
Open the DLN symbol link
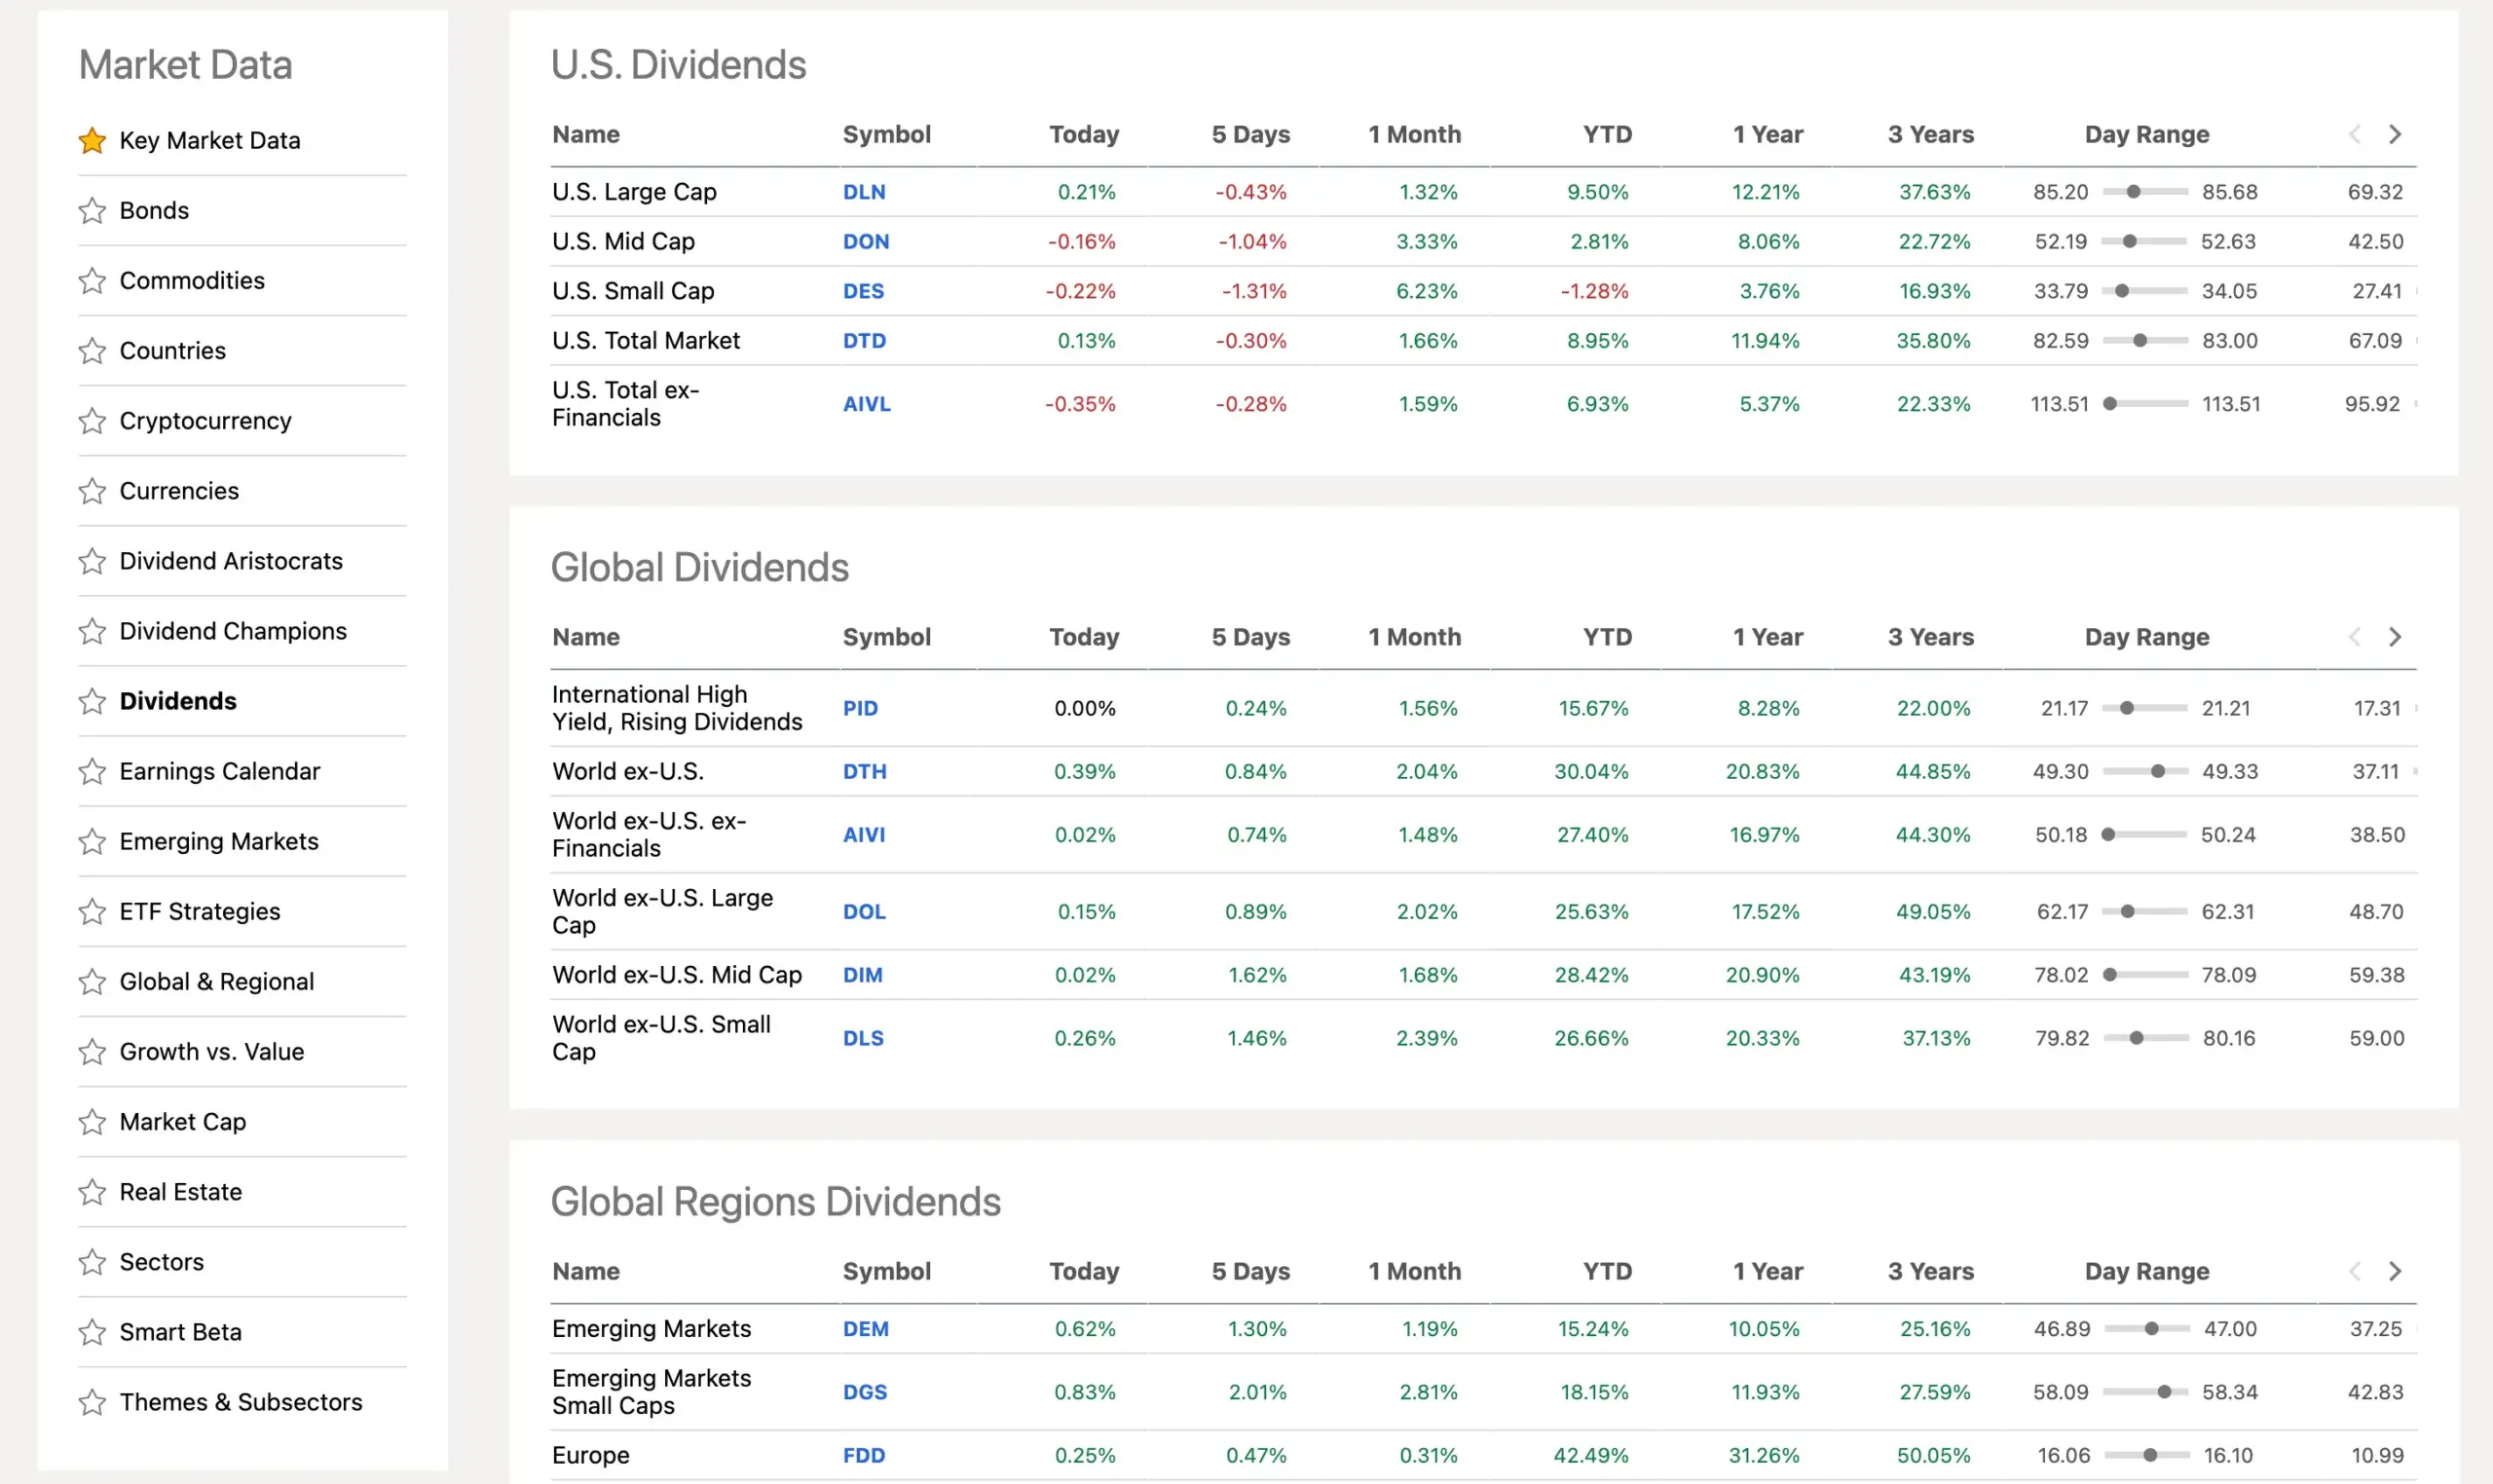click(864, 192)
